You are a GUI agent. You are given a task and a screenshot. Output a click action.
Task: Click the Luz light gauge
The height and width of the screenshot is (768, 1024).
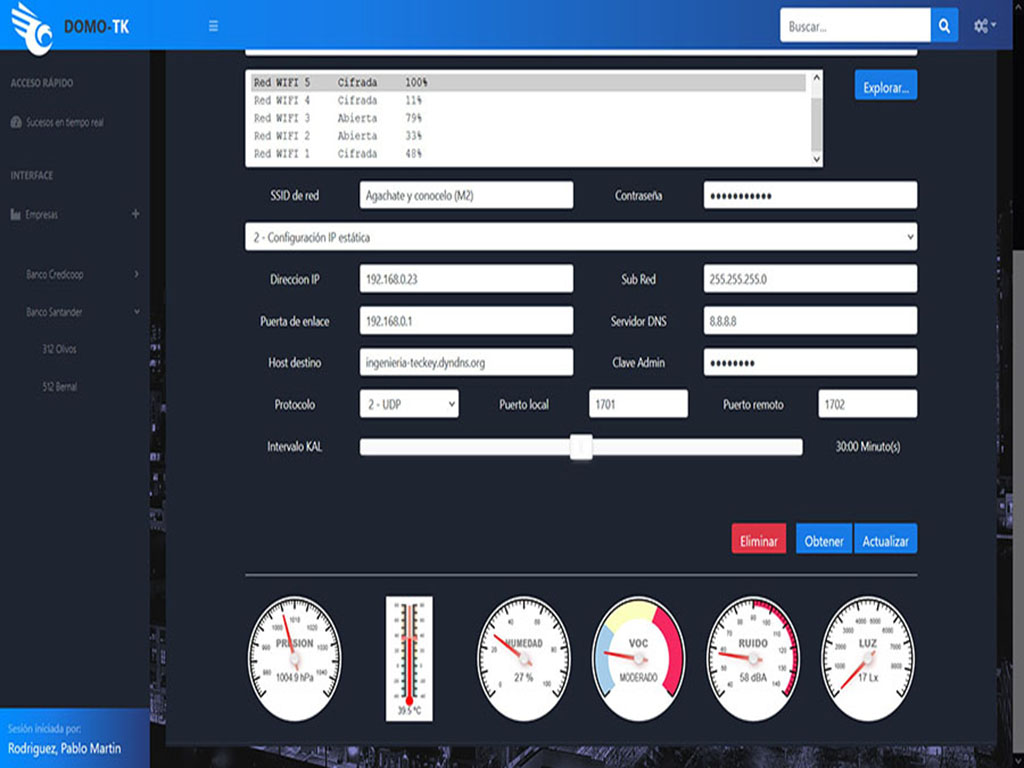click(867, 658)
